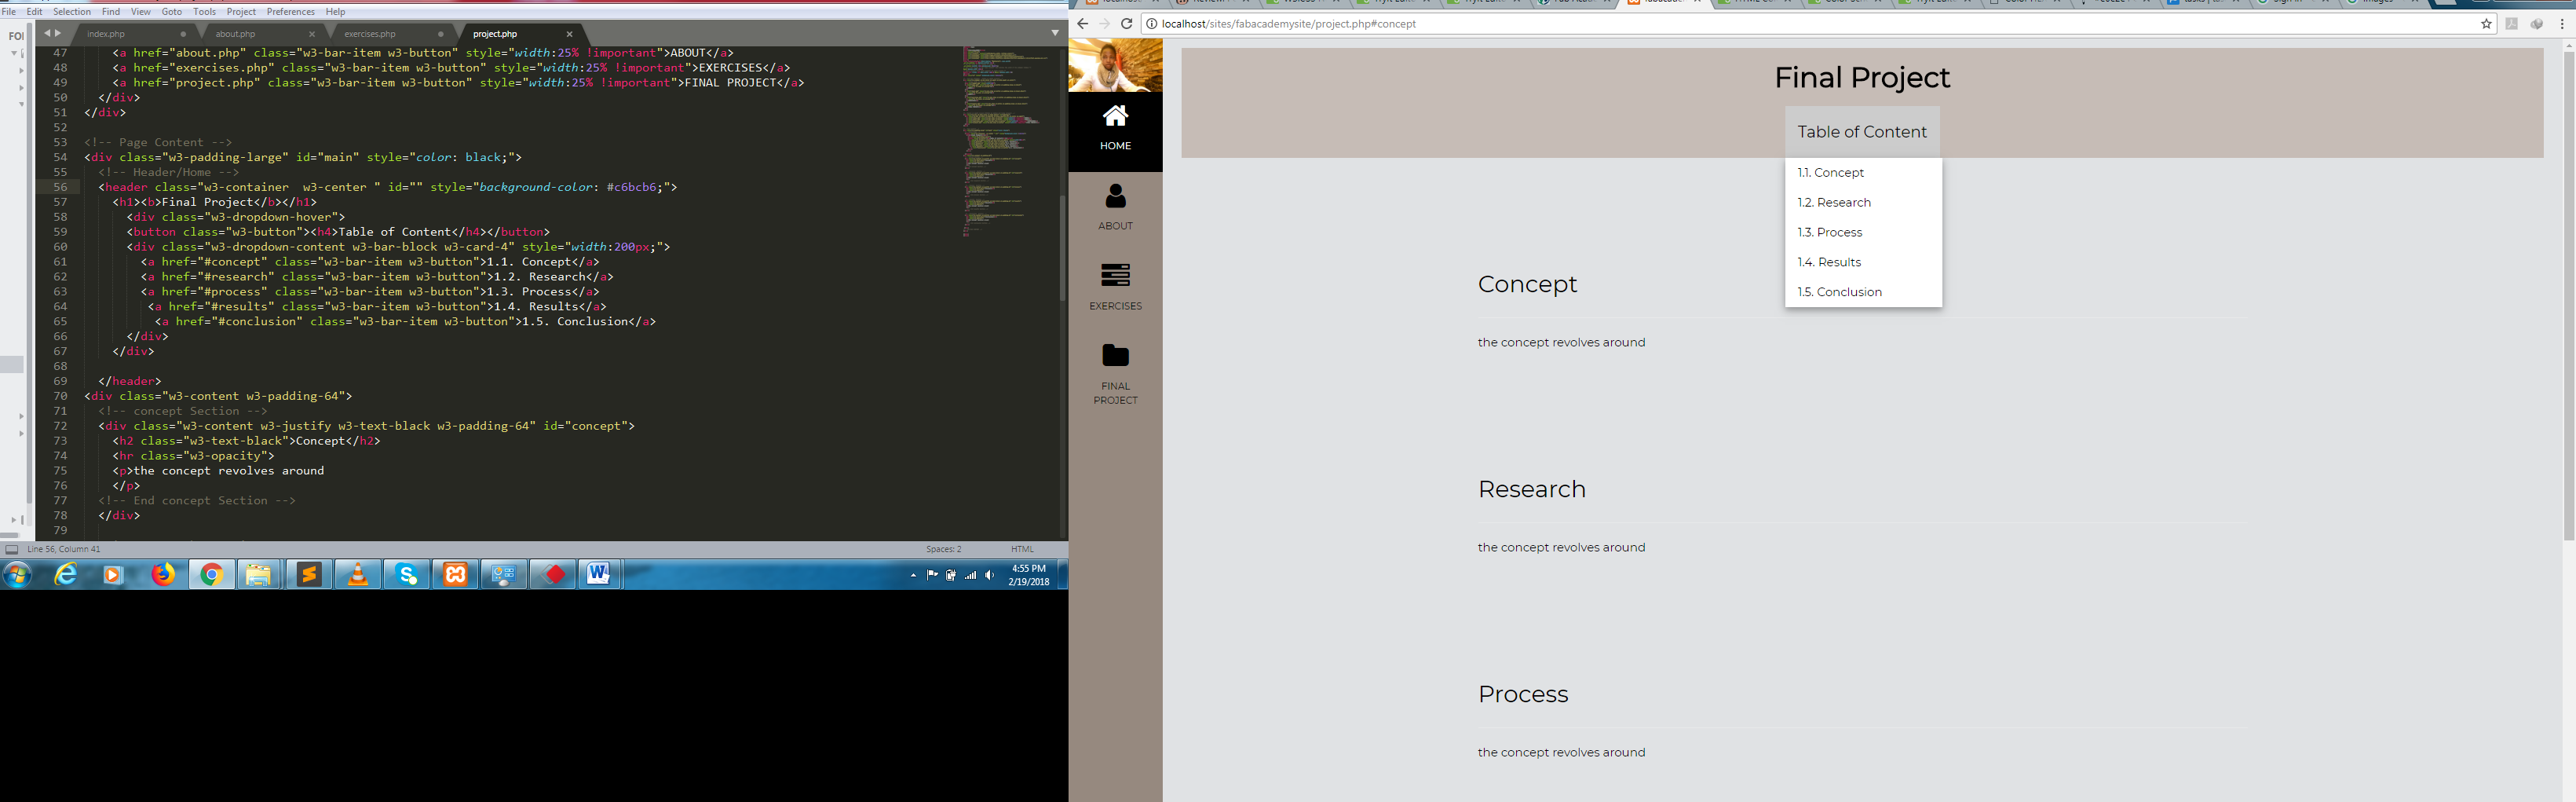Click the profile photo thumbnail in the sidebar
The image size is (2576, 802).
click(x=1115, y=65)
